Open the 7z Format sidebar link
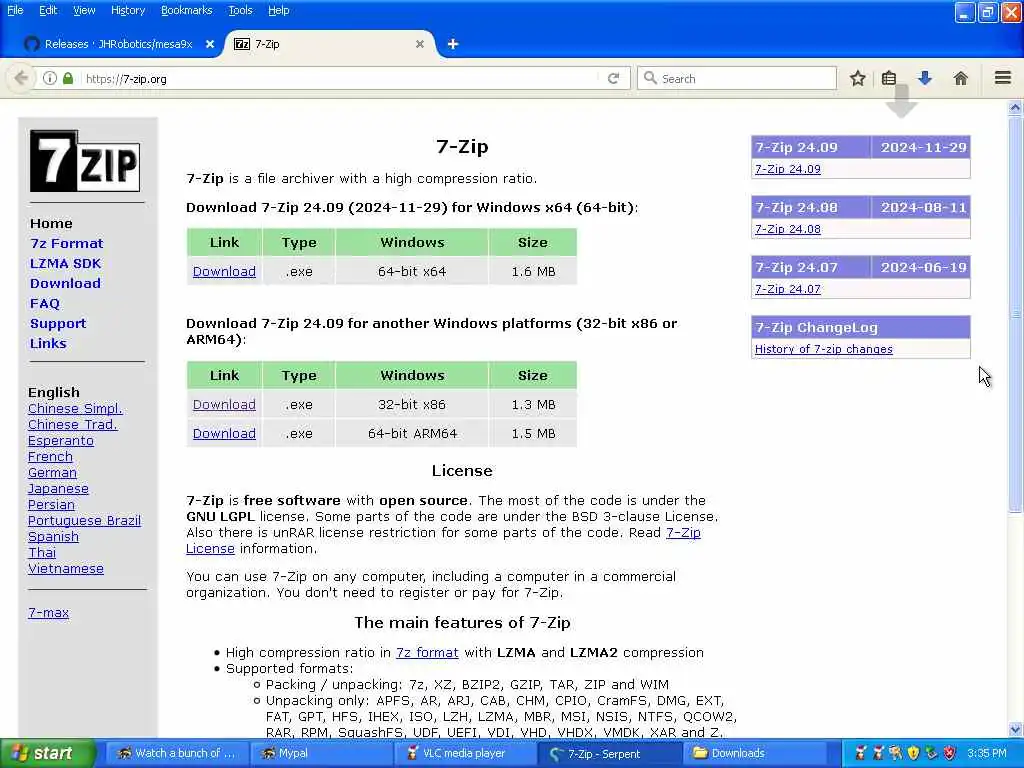Screen dimensions: 1024x768 point(67,243)
